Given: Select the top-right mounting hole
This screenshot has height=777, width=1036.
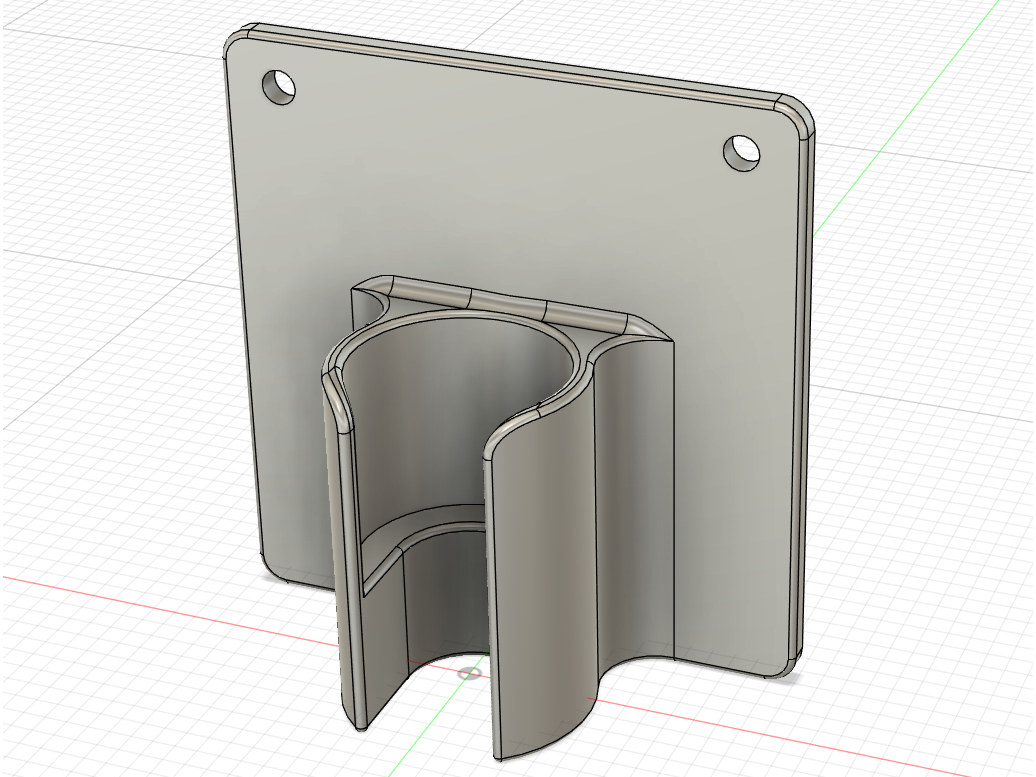Looking at the screenshot, I should [x=741, y=153].
